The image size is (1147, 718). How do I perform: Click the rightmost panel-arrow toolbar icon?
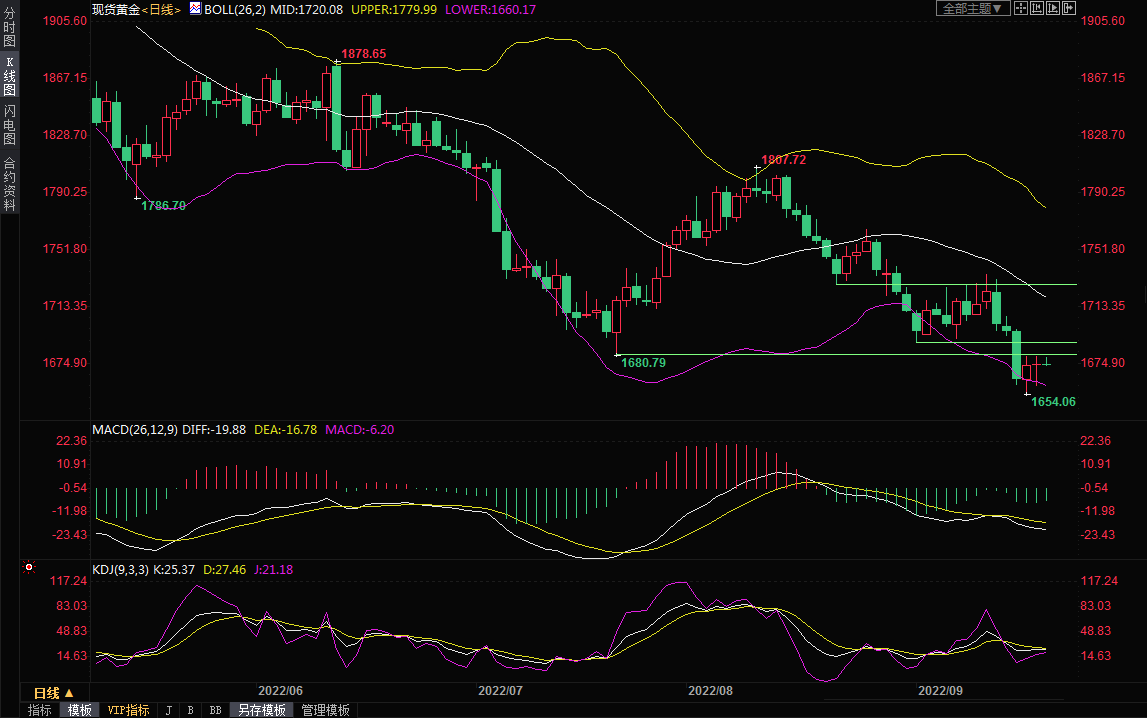click(1069, 8)
